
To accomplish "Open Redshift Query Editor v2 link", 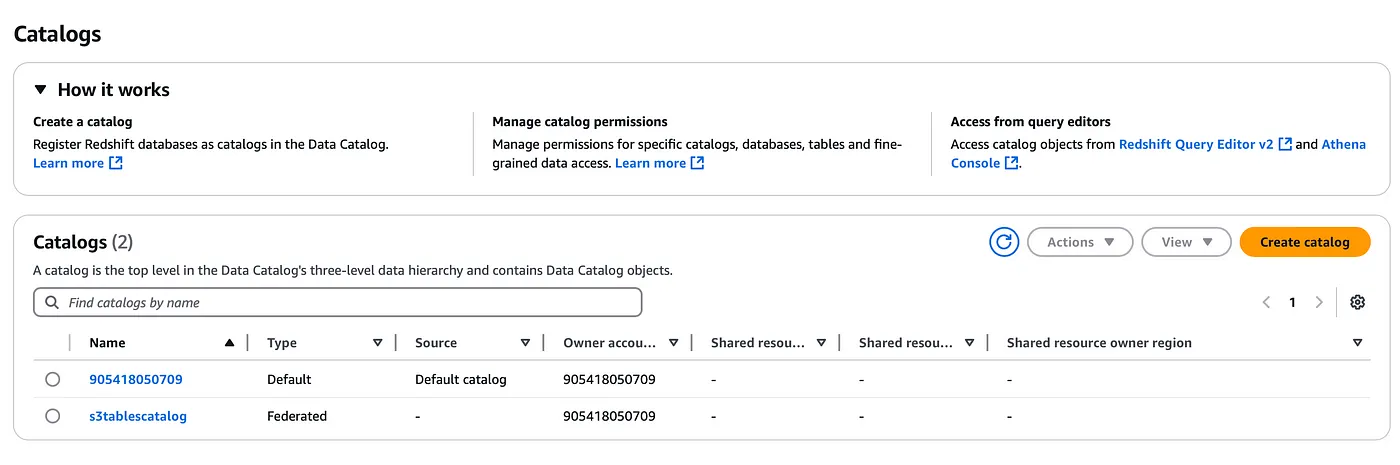I will (x=1205, y=144).
